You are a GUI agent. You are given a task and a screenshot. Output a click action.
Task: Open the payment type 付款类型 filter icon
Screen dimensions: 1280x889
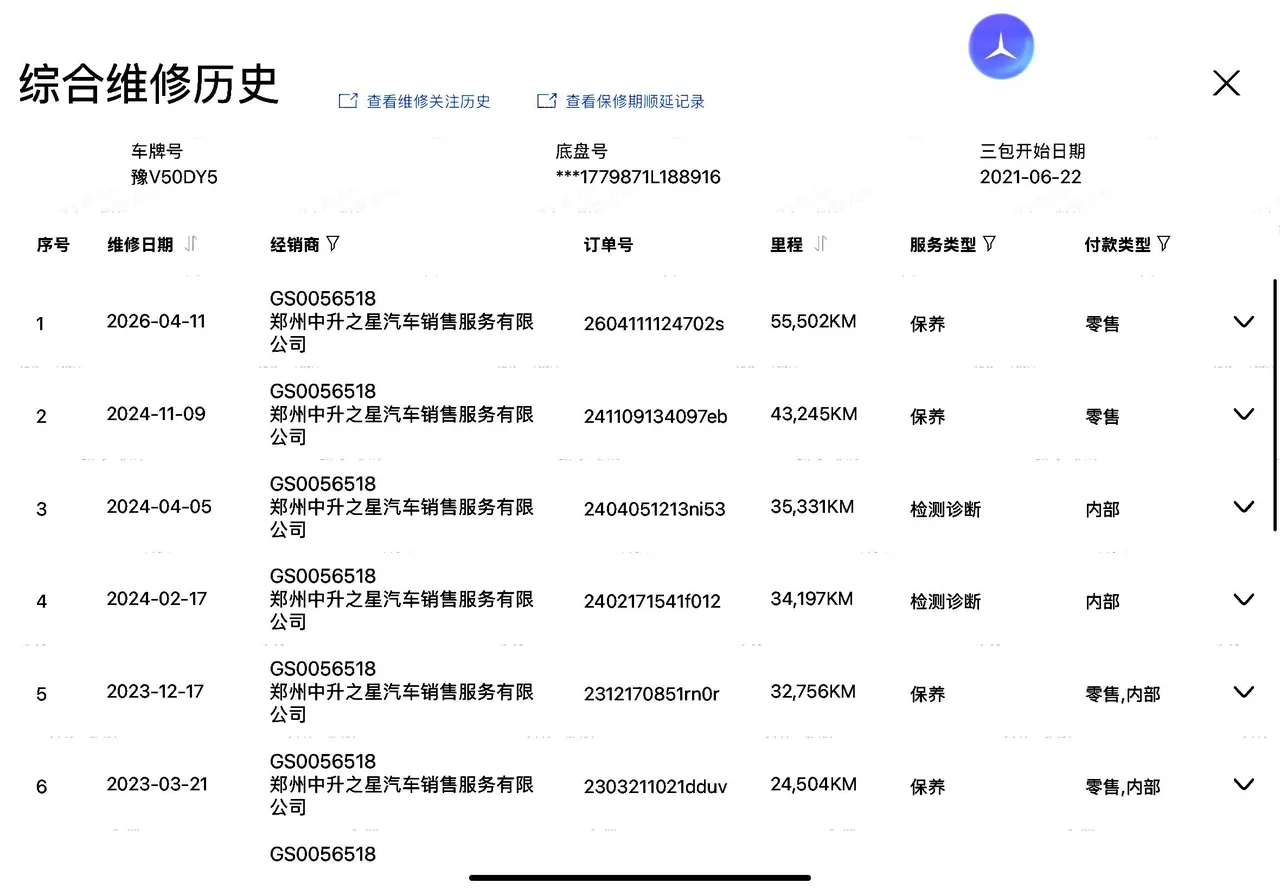coord(1163,244)
